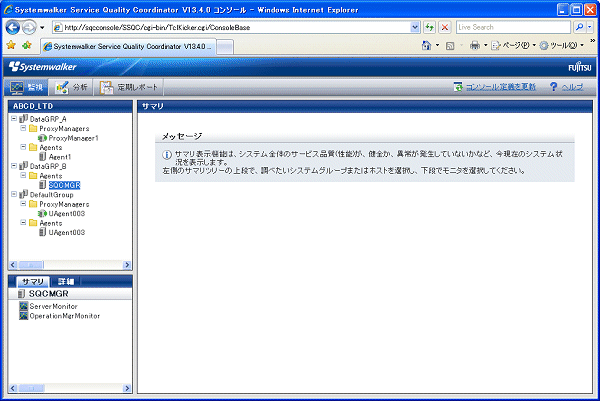Collapse the DataGRP_A tree node

(x=14, y=119)
